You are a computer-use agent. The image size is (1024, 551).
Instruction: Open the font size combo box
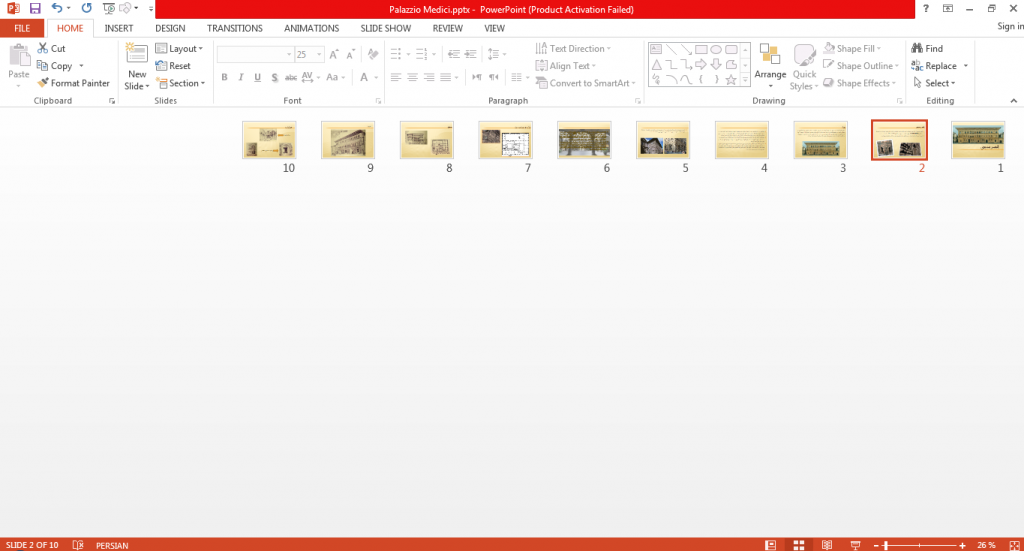(x=309, y=54)
